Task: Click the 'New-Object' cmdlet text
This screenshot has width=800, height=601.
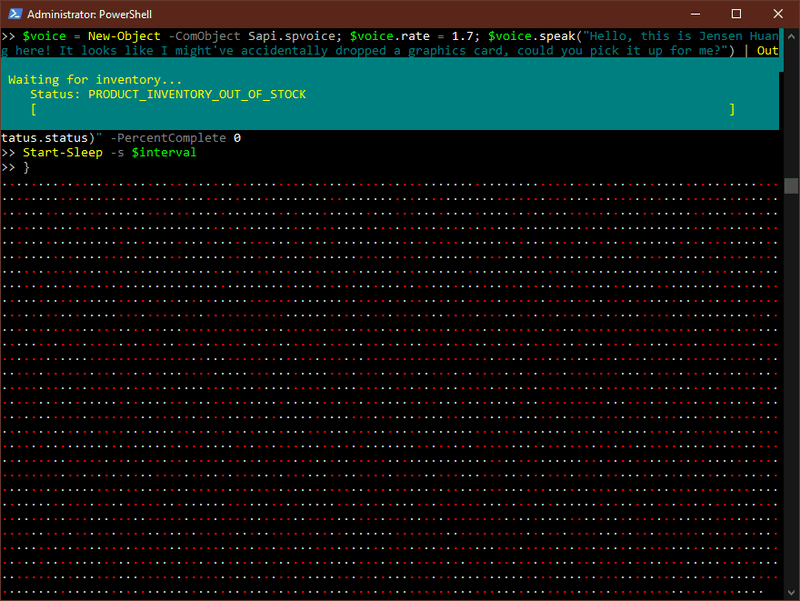Action: [x=124, y=36]
